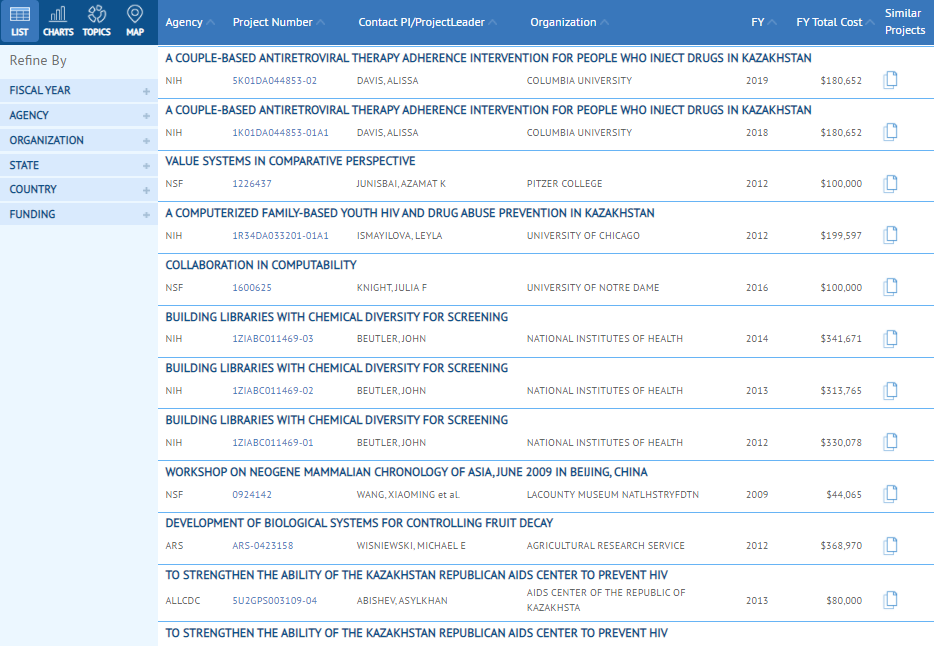Click the $199,597 total cost value
Viewport: 934px width, 646px height.
coord(840,236)
